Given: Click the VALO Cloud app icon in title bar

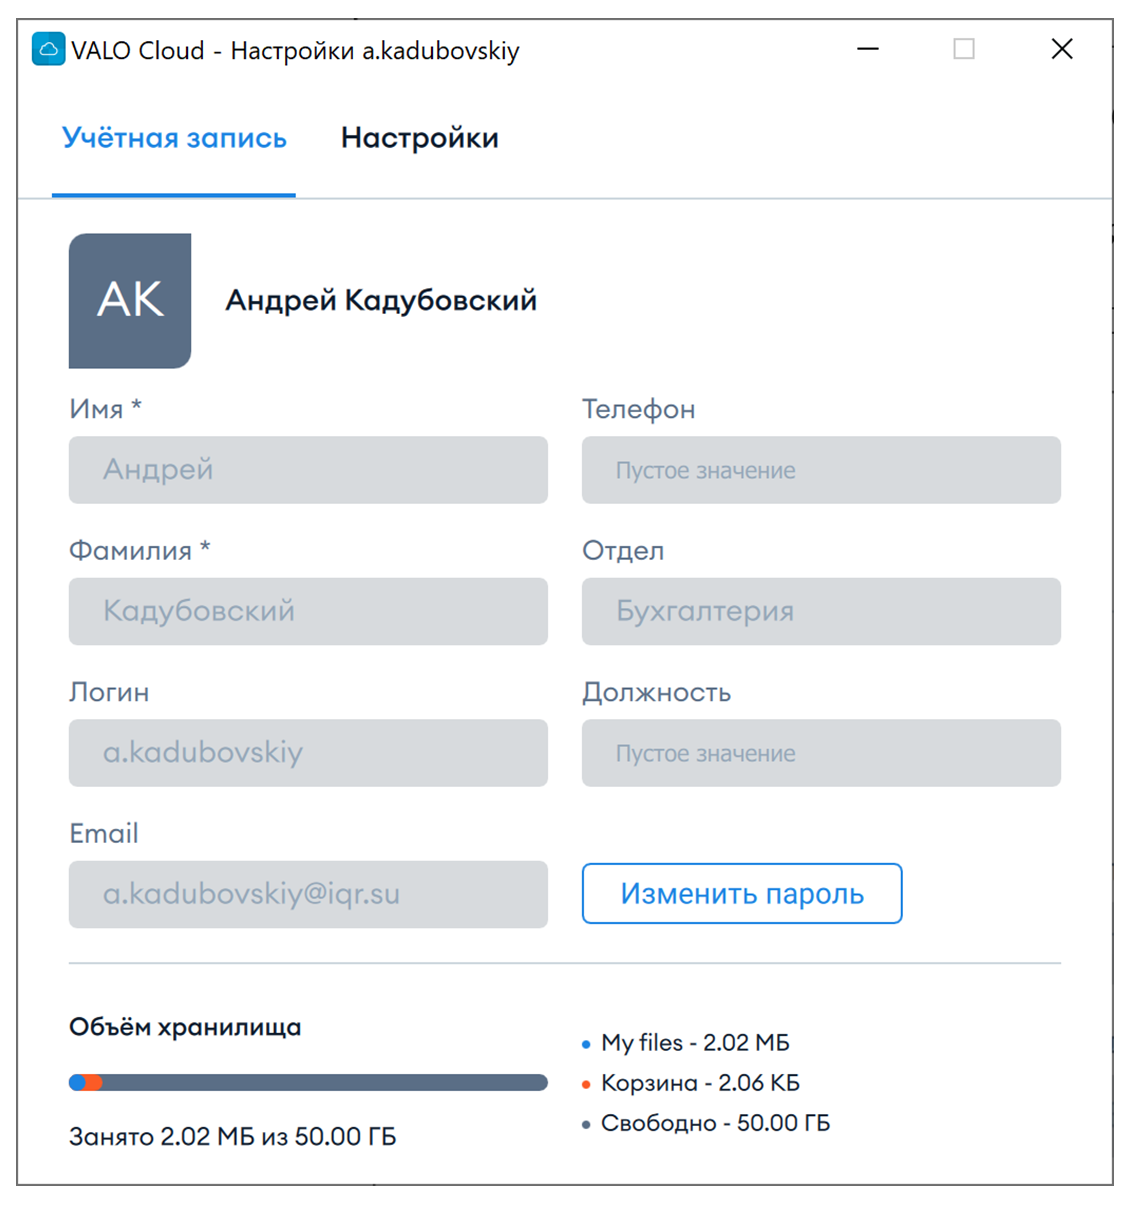Looking at the screenshot, I should point(48,49).
